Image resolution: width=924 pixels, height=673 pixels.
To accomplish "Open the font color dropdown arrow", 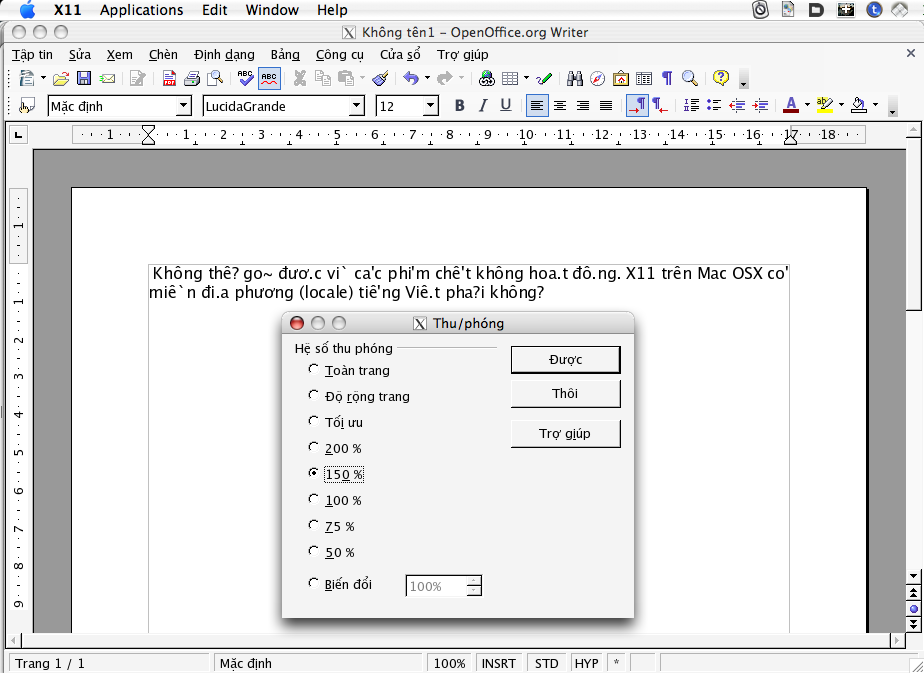I will 807,105.
